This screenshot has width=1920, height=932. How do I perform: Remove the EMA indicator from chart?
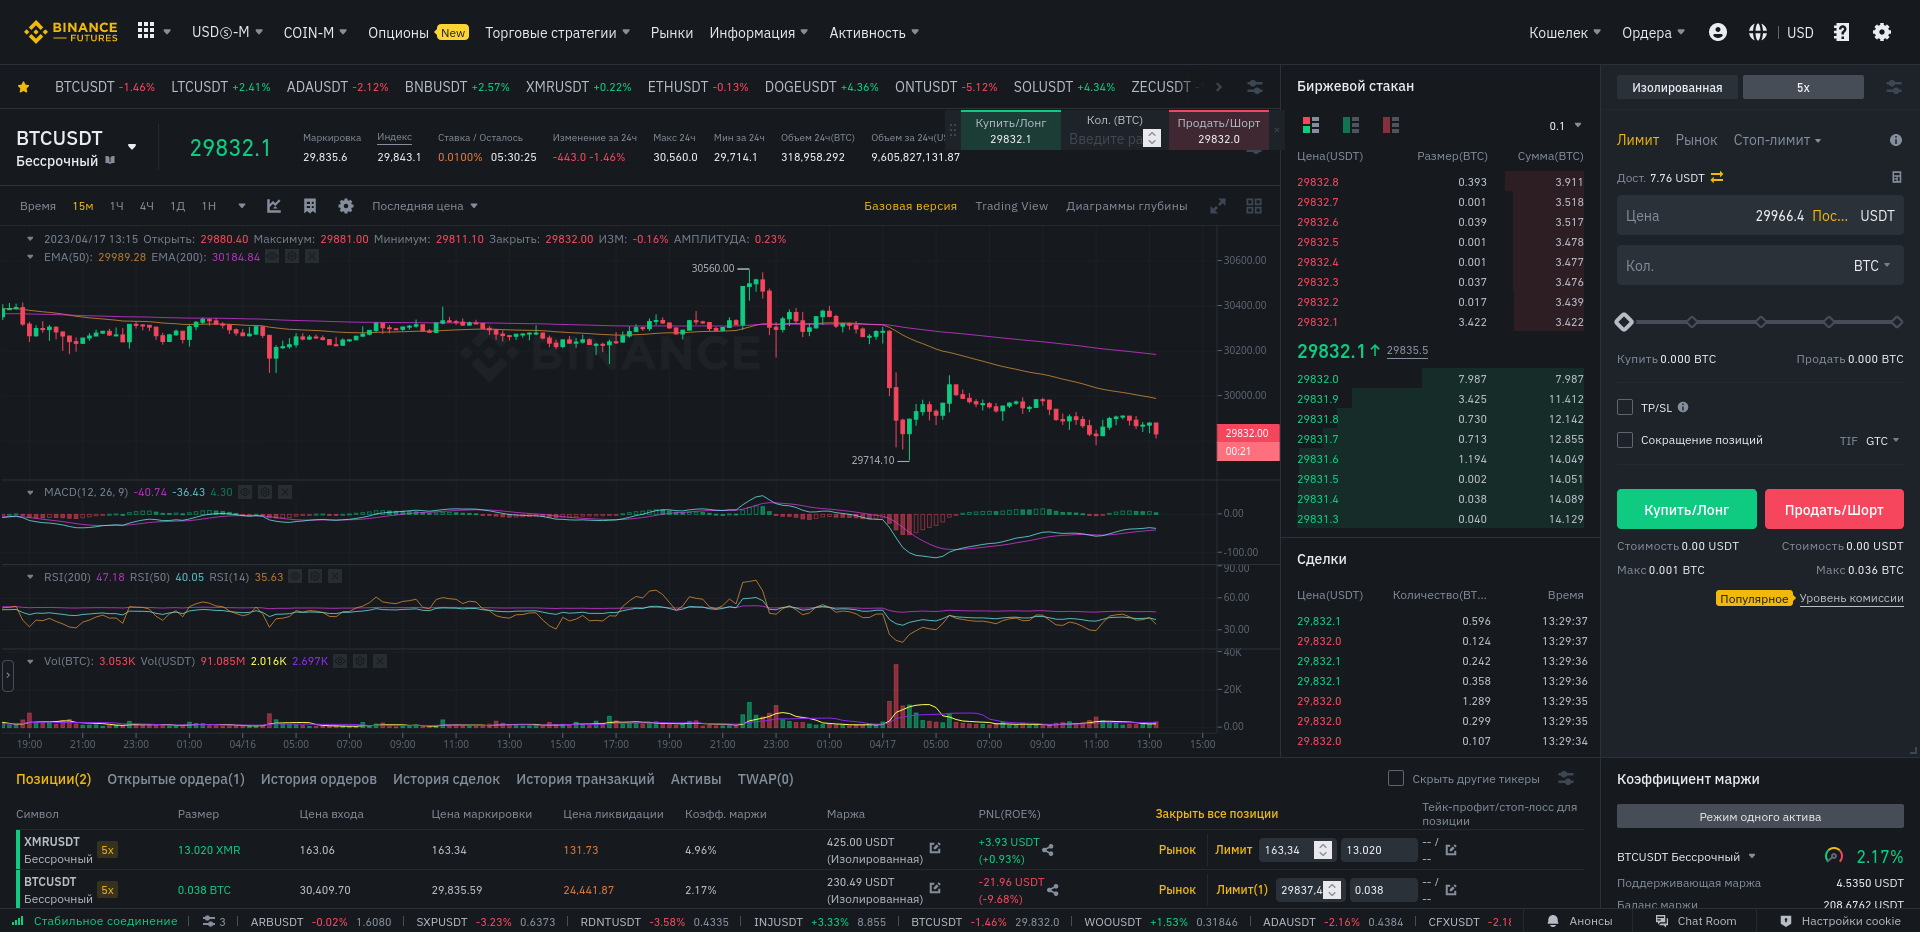click(312, 257)
